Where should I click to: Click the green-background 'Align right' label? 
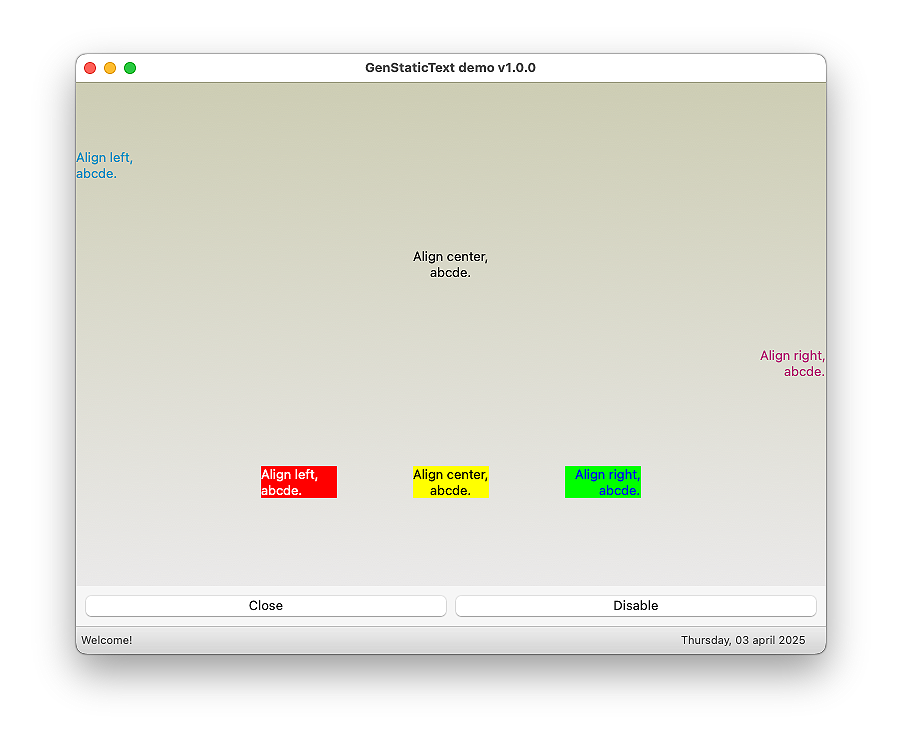[x=602, y=482]
